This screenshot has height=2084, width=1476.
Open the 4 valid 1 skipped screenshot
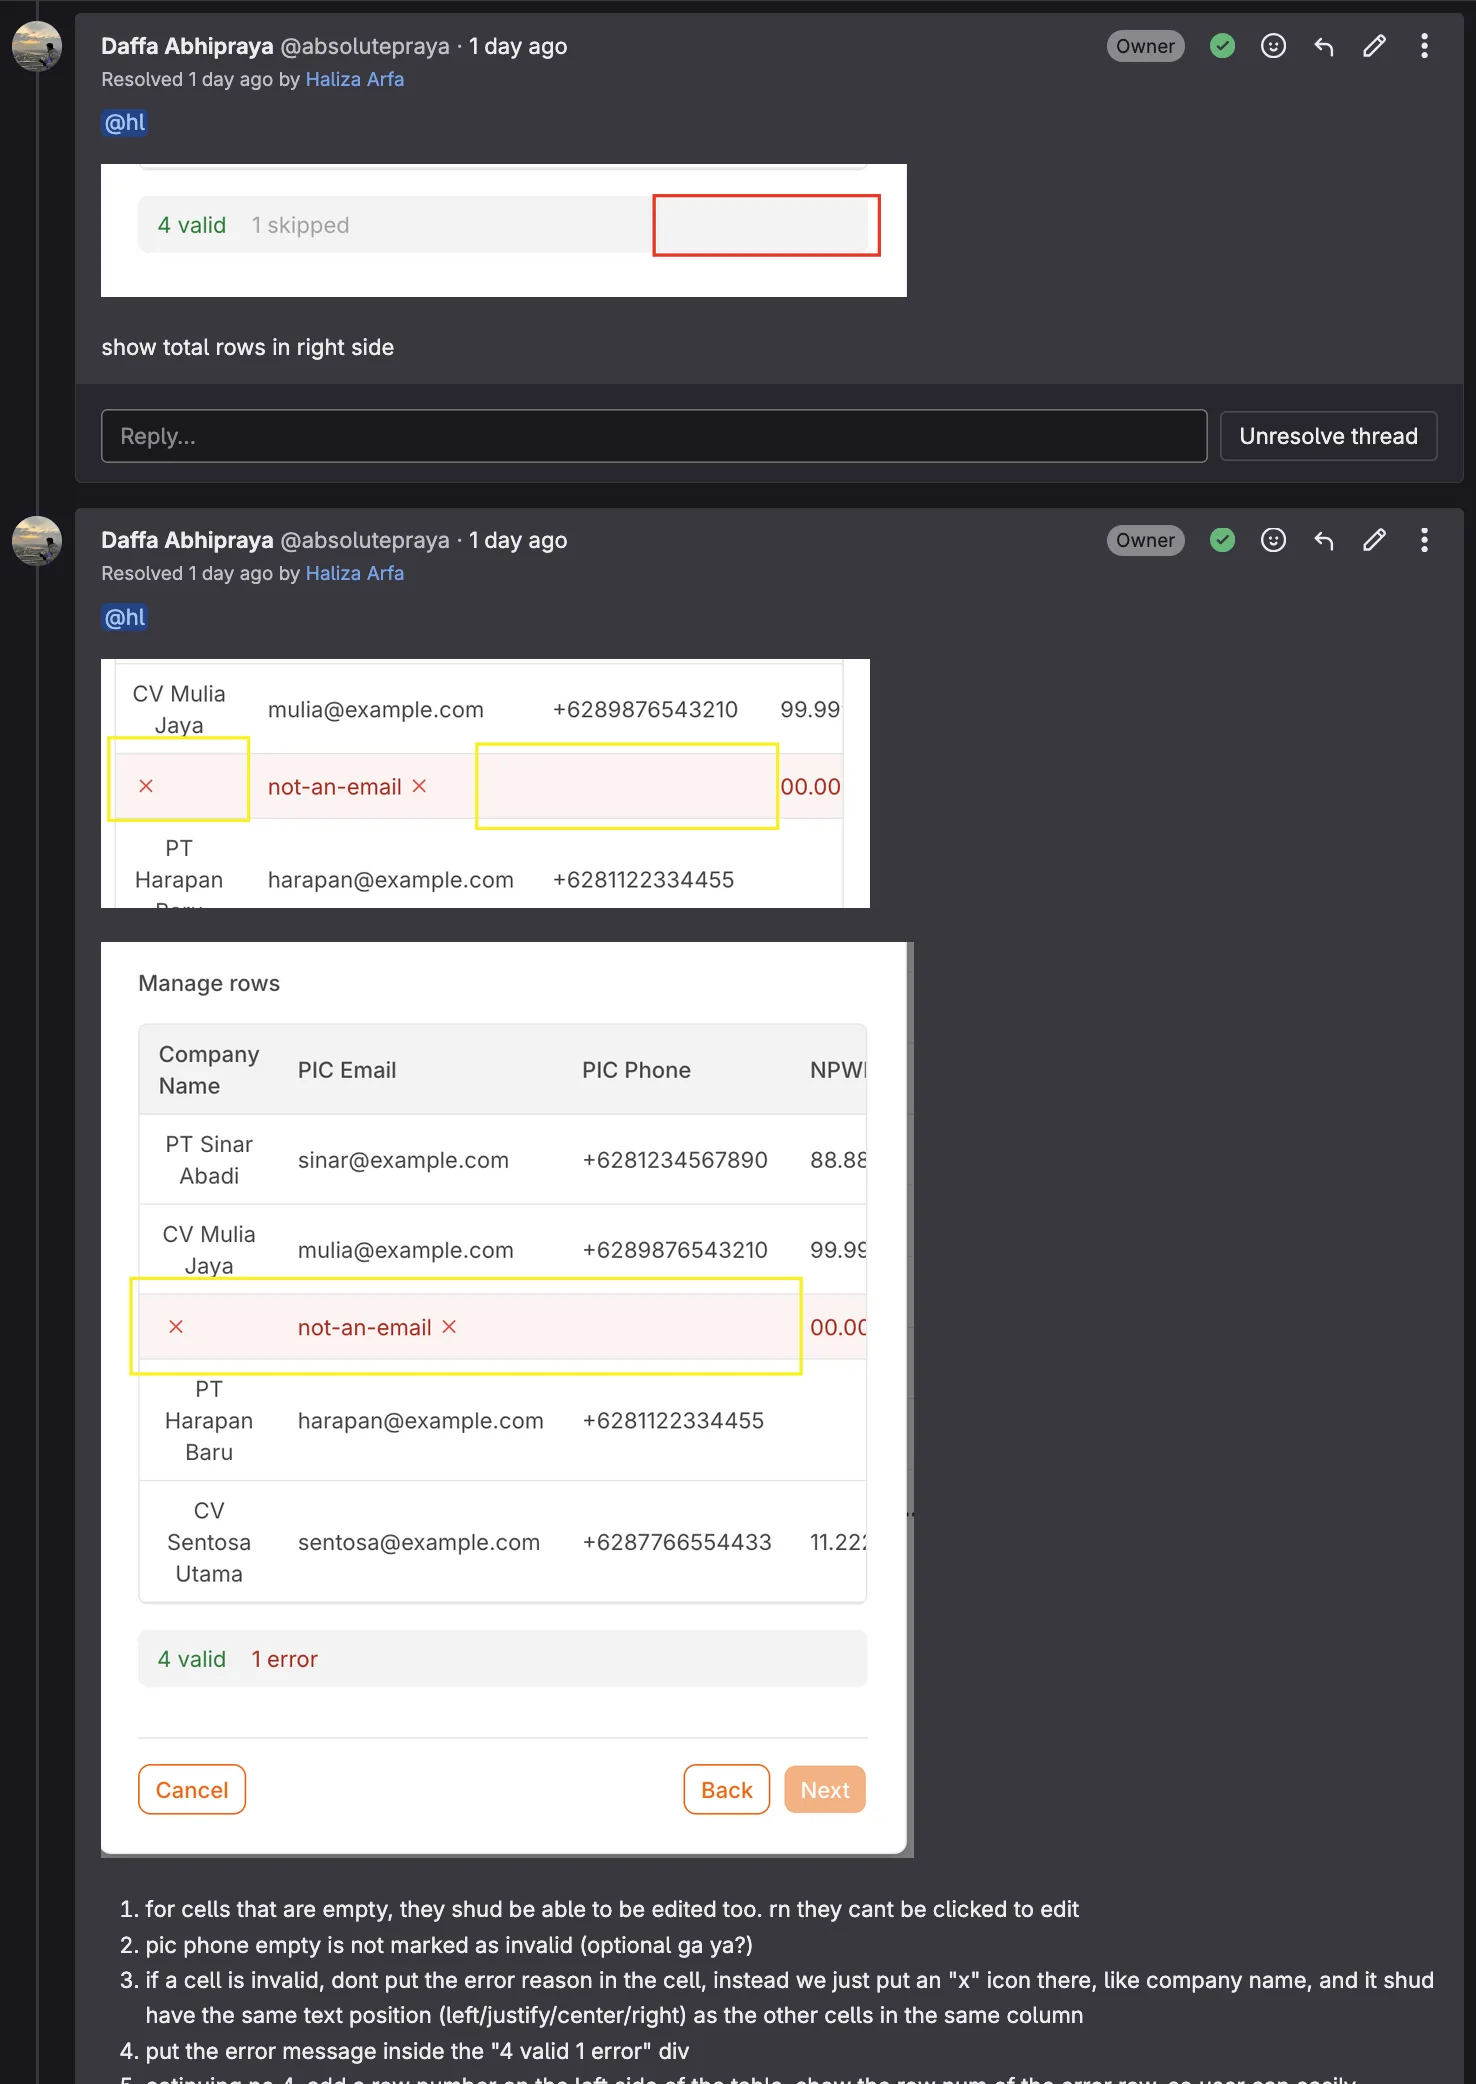(504, 230)
